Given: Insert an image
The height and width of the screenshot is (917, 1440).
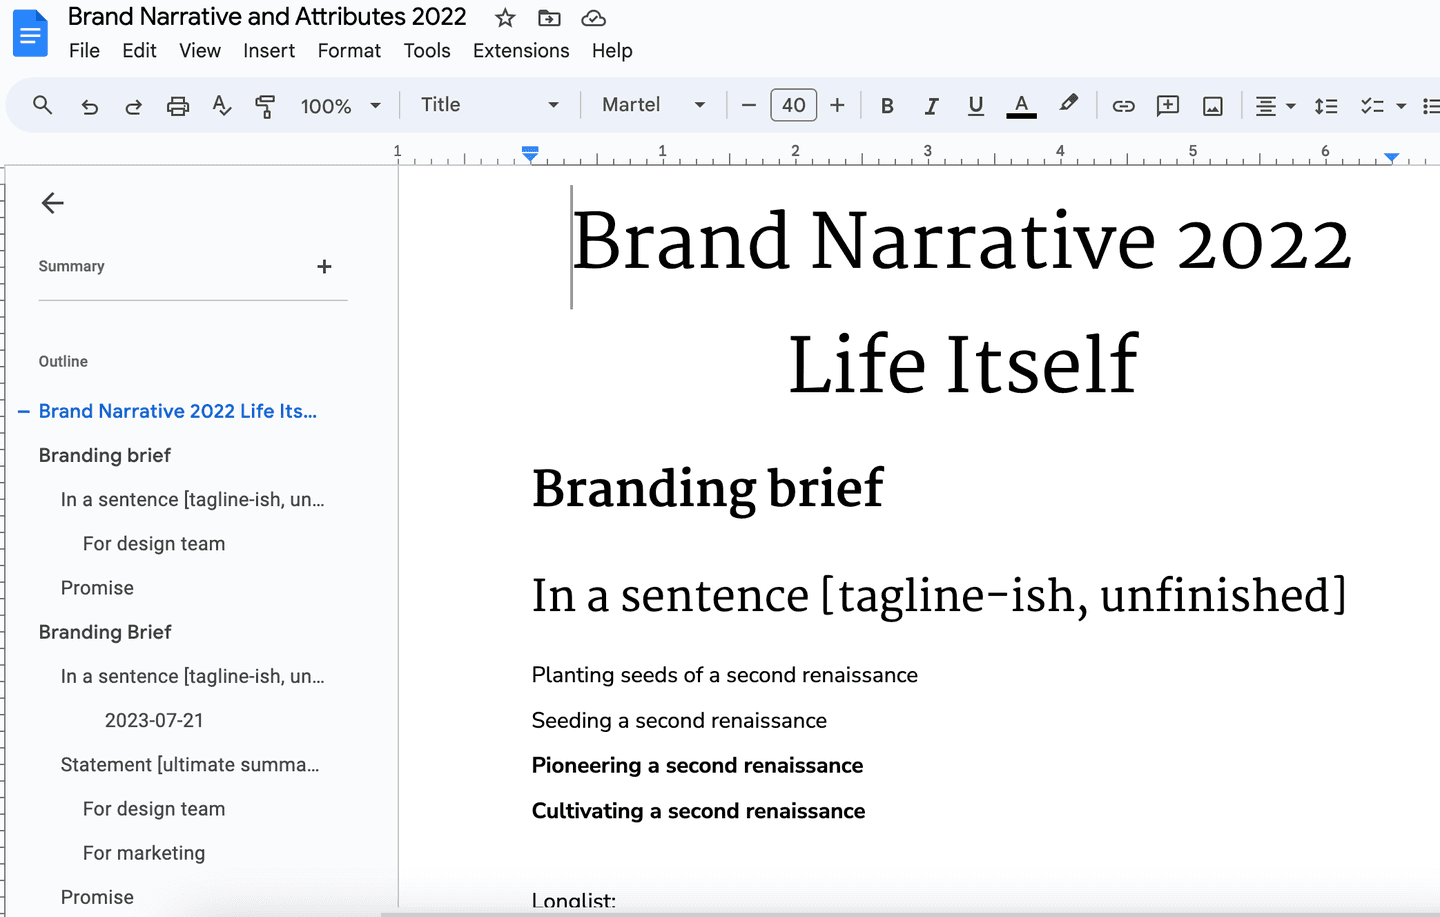Looking at the screenshot, I should pyautogui.click(x=1212, y=105).
